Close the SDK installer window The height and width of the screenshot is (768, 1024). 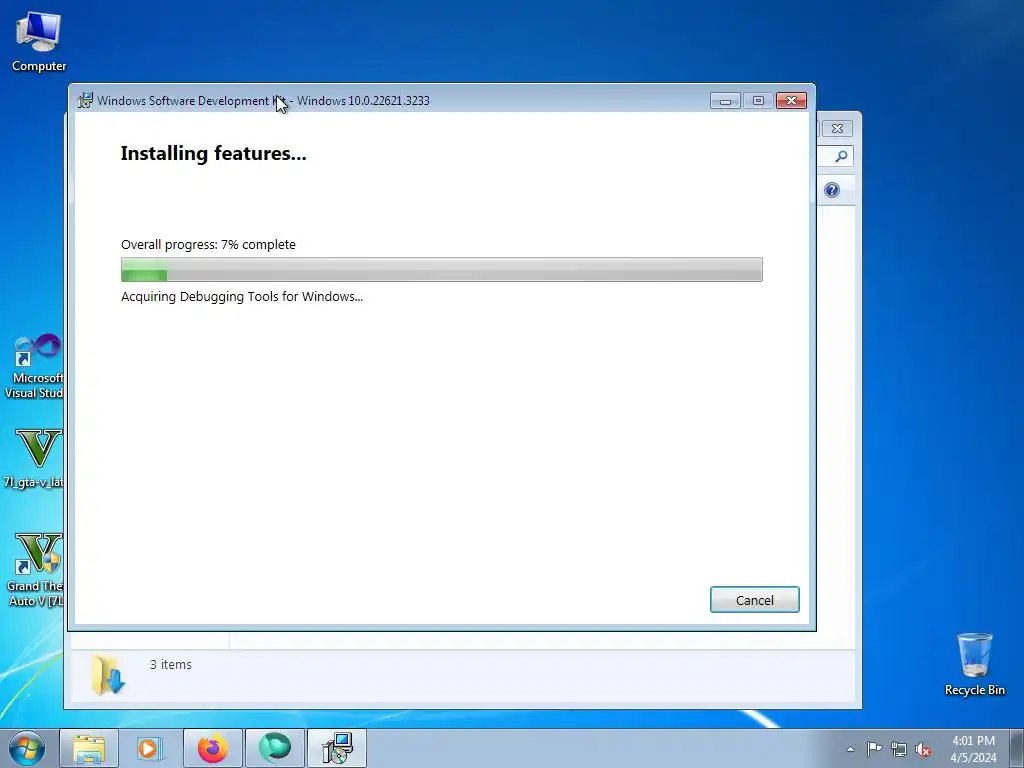point(792,101)
